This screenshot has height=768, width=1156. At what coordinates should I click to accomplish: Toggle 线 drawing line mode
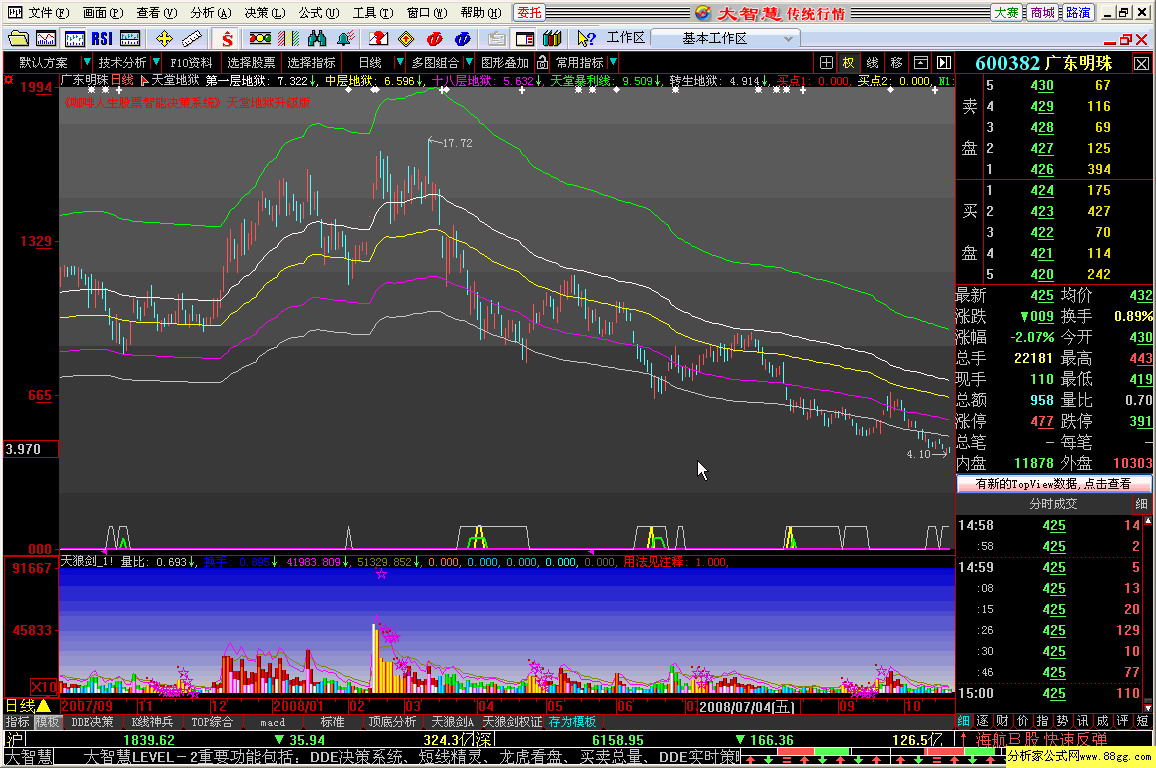(x=873, y=63)
